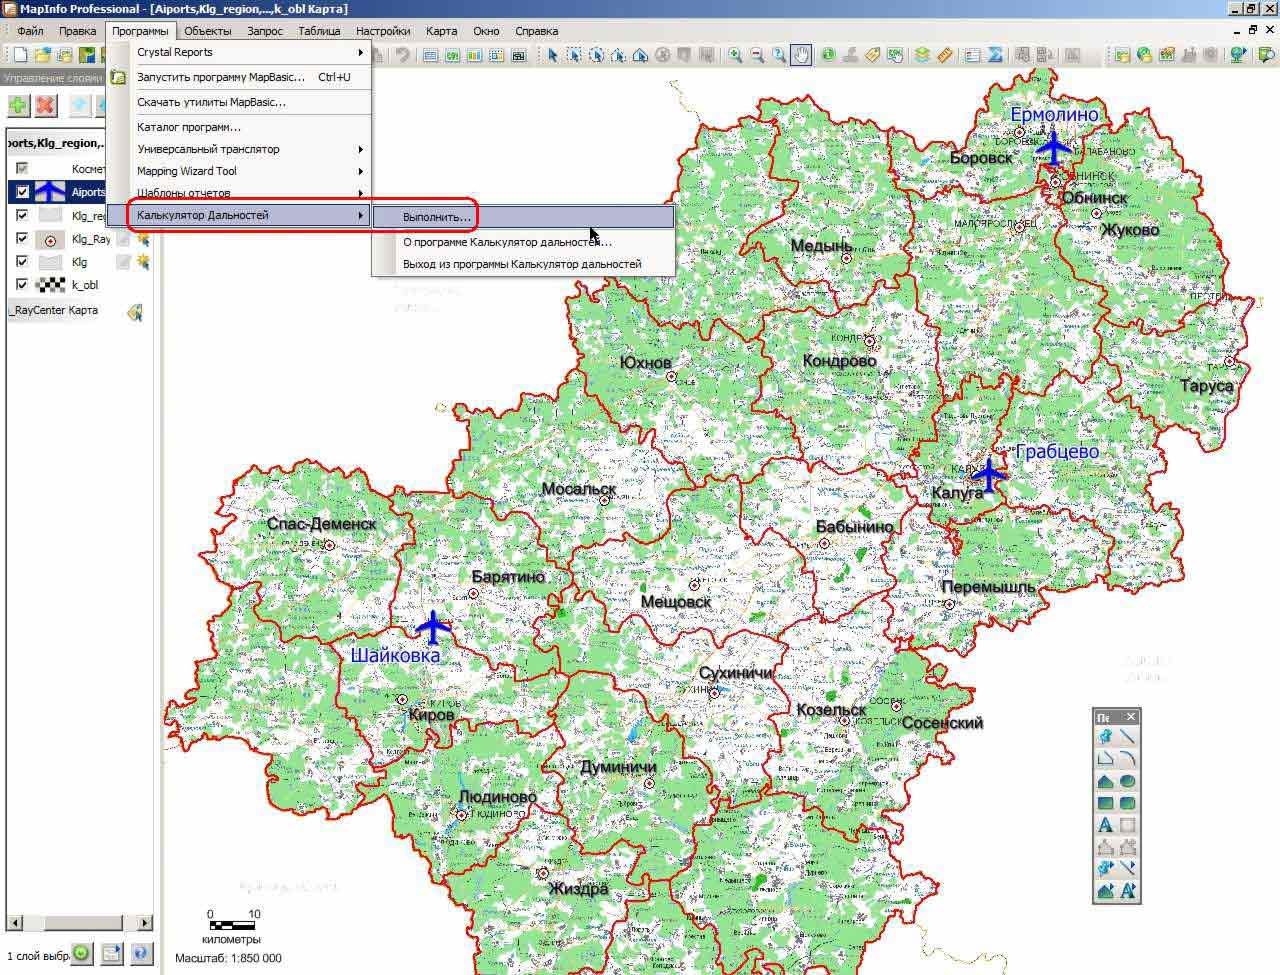This screenshot has width=1280, height=975.
Task: Choose Выход из программы Калькулятор дальностей
Action: coord(524,264)
